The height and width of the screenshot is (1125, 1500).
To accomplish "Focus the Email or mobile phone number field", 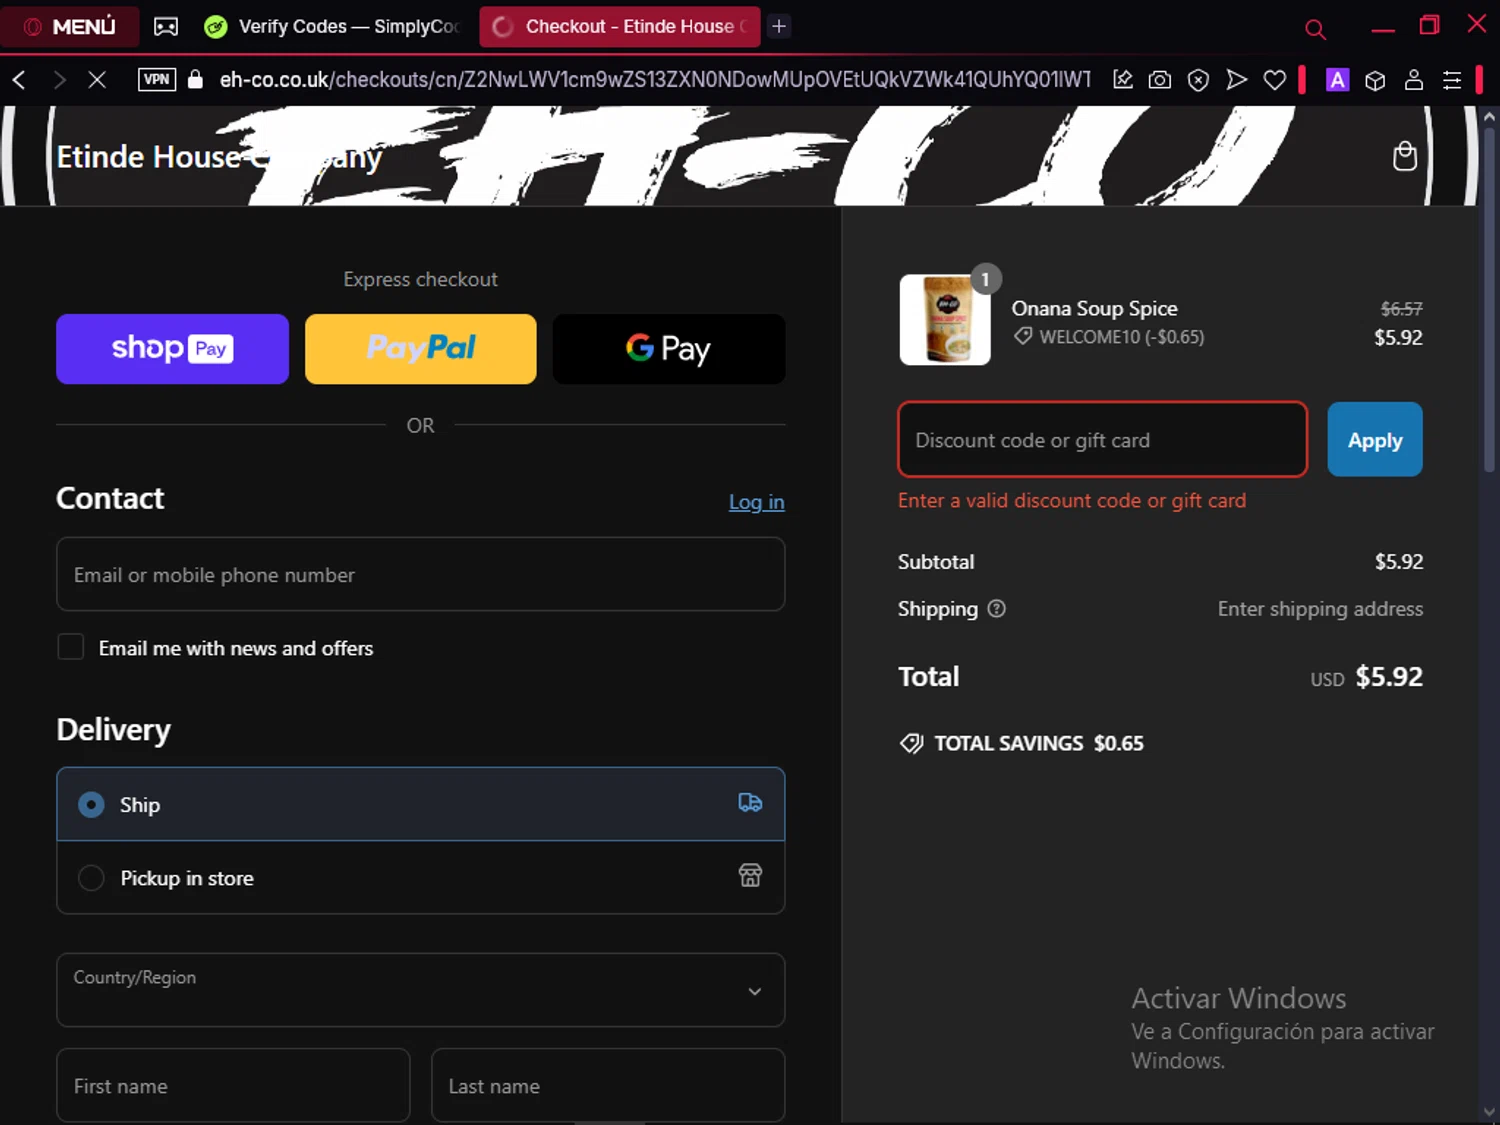I will [421, 575].
